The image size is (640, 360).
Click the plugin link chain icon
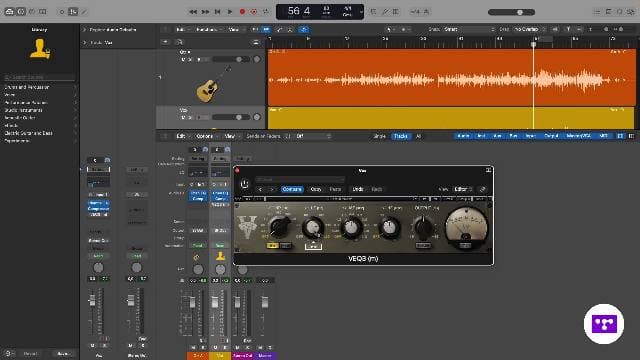[x=482, y=189]
